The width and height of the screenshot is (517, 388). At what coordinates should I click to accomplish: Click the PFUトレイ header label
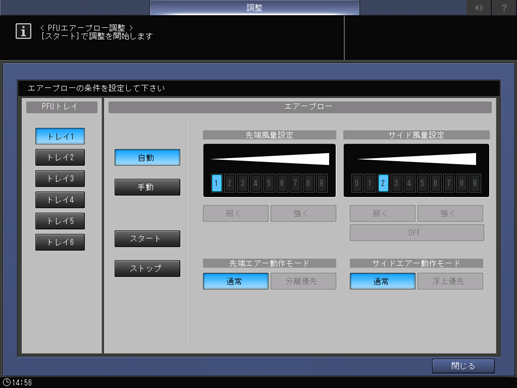pos(62,107)
